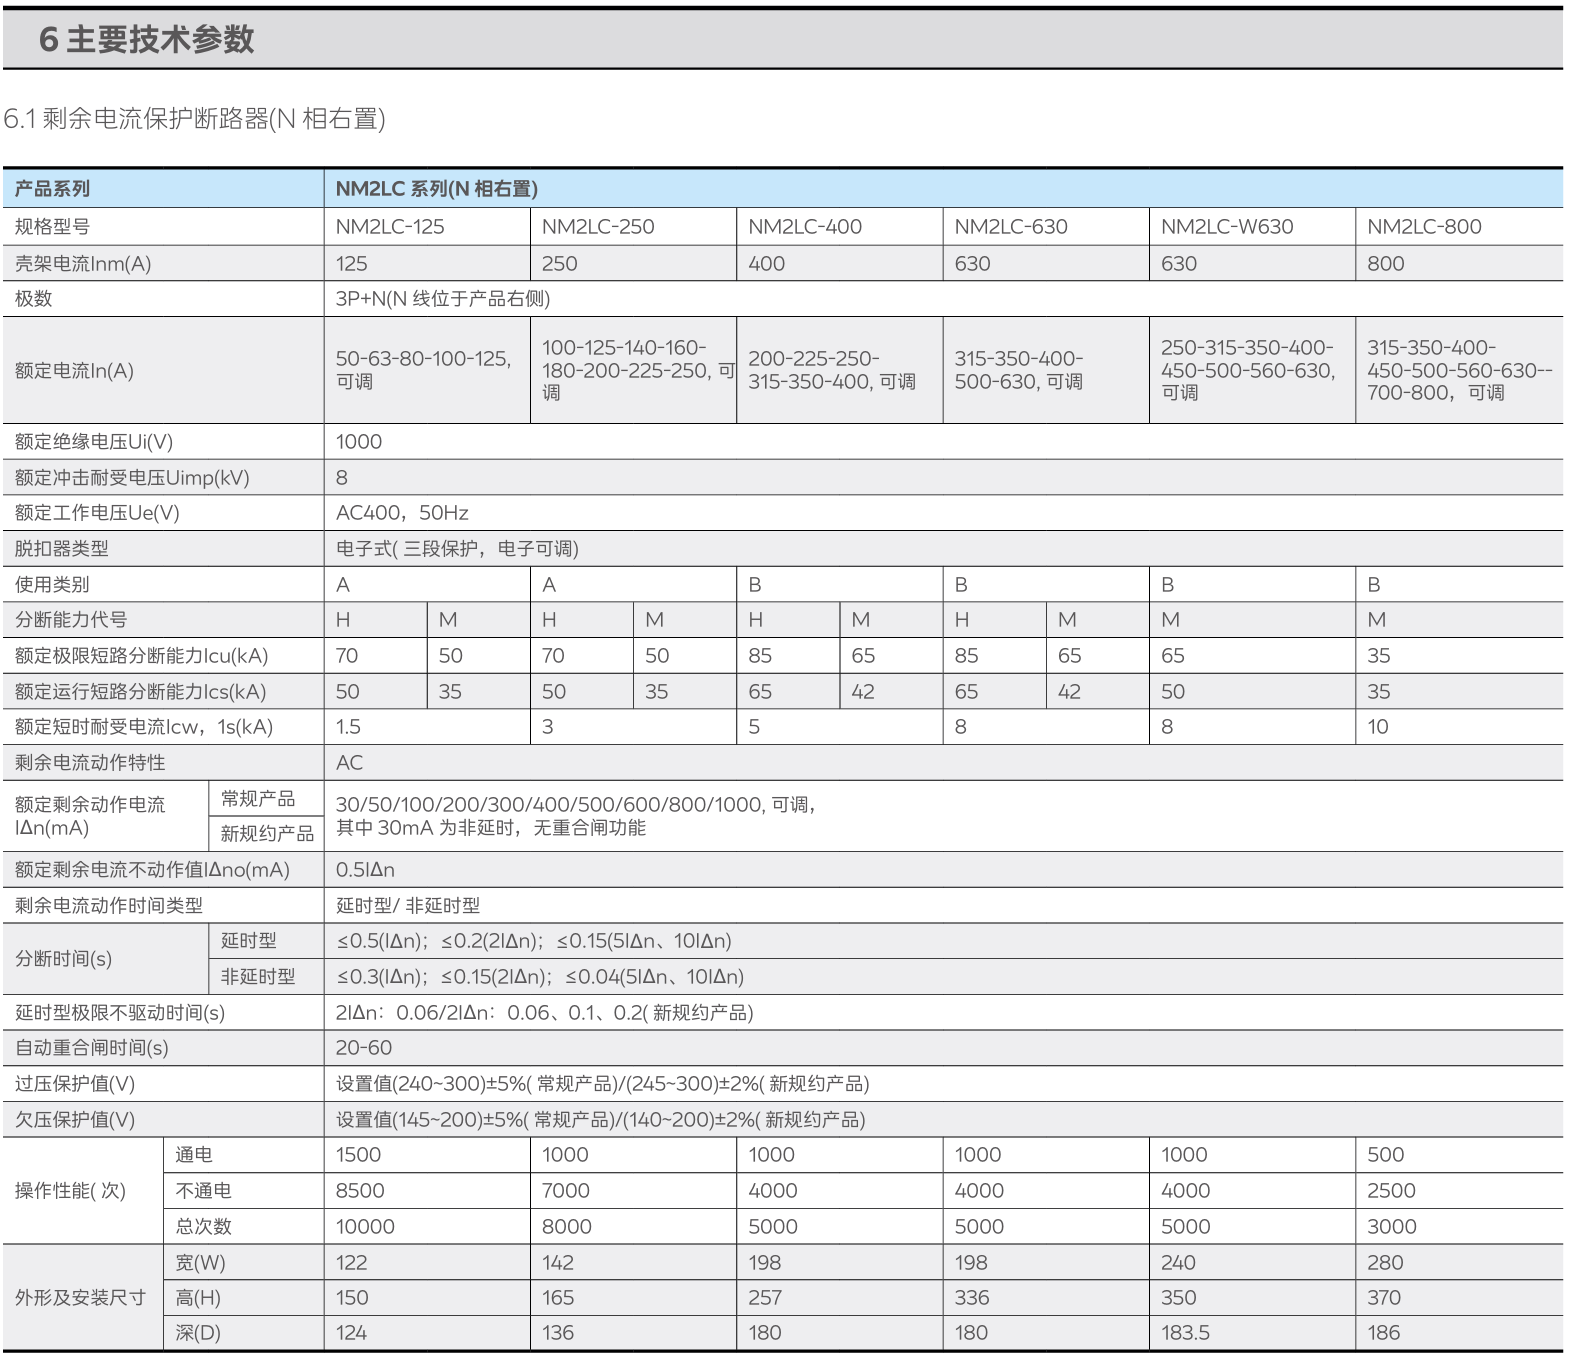Image resolution: width=1570 pixels, height=1356 pixels.
Task: Select the value '2500'
Action: [1392, 1191]
